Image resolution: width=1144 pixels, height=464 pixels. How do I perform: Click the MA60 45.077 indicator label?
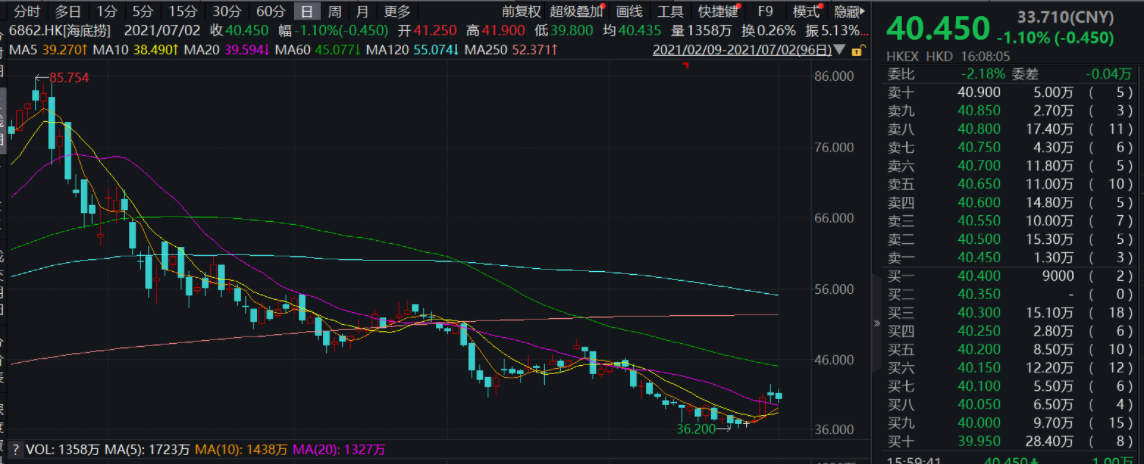(x=320, y=50)
